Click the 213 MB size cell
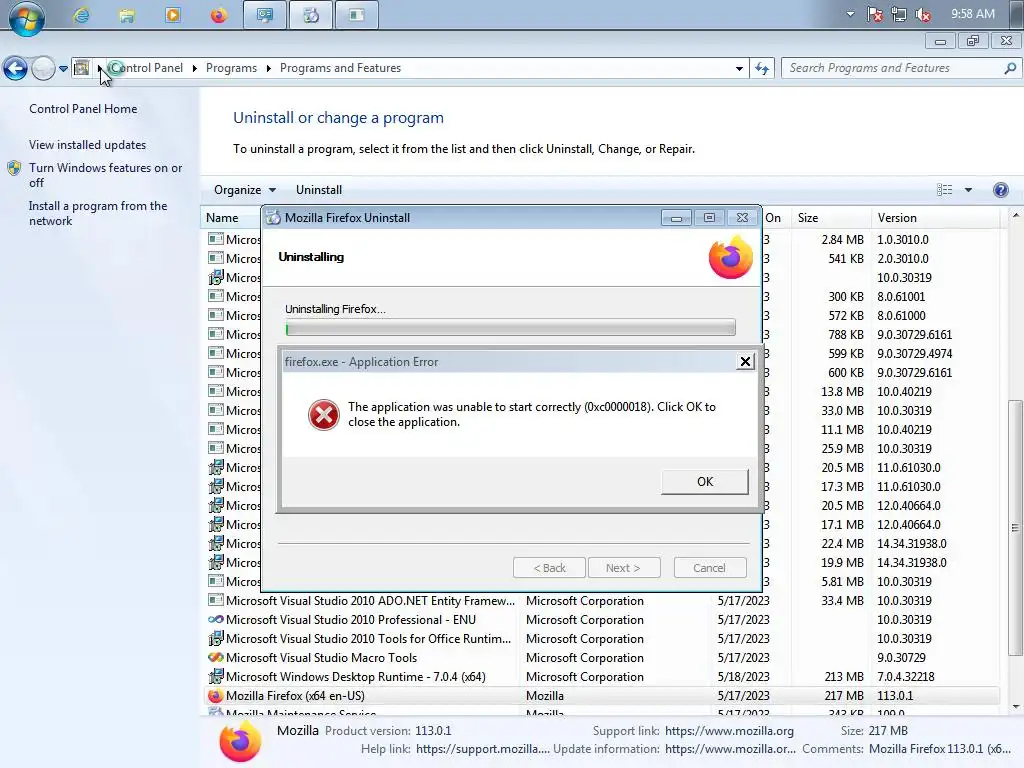Viewport: 1024px width, 768px height. tap(844, 677)
